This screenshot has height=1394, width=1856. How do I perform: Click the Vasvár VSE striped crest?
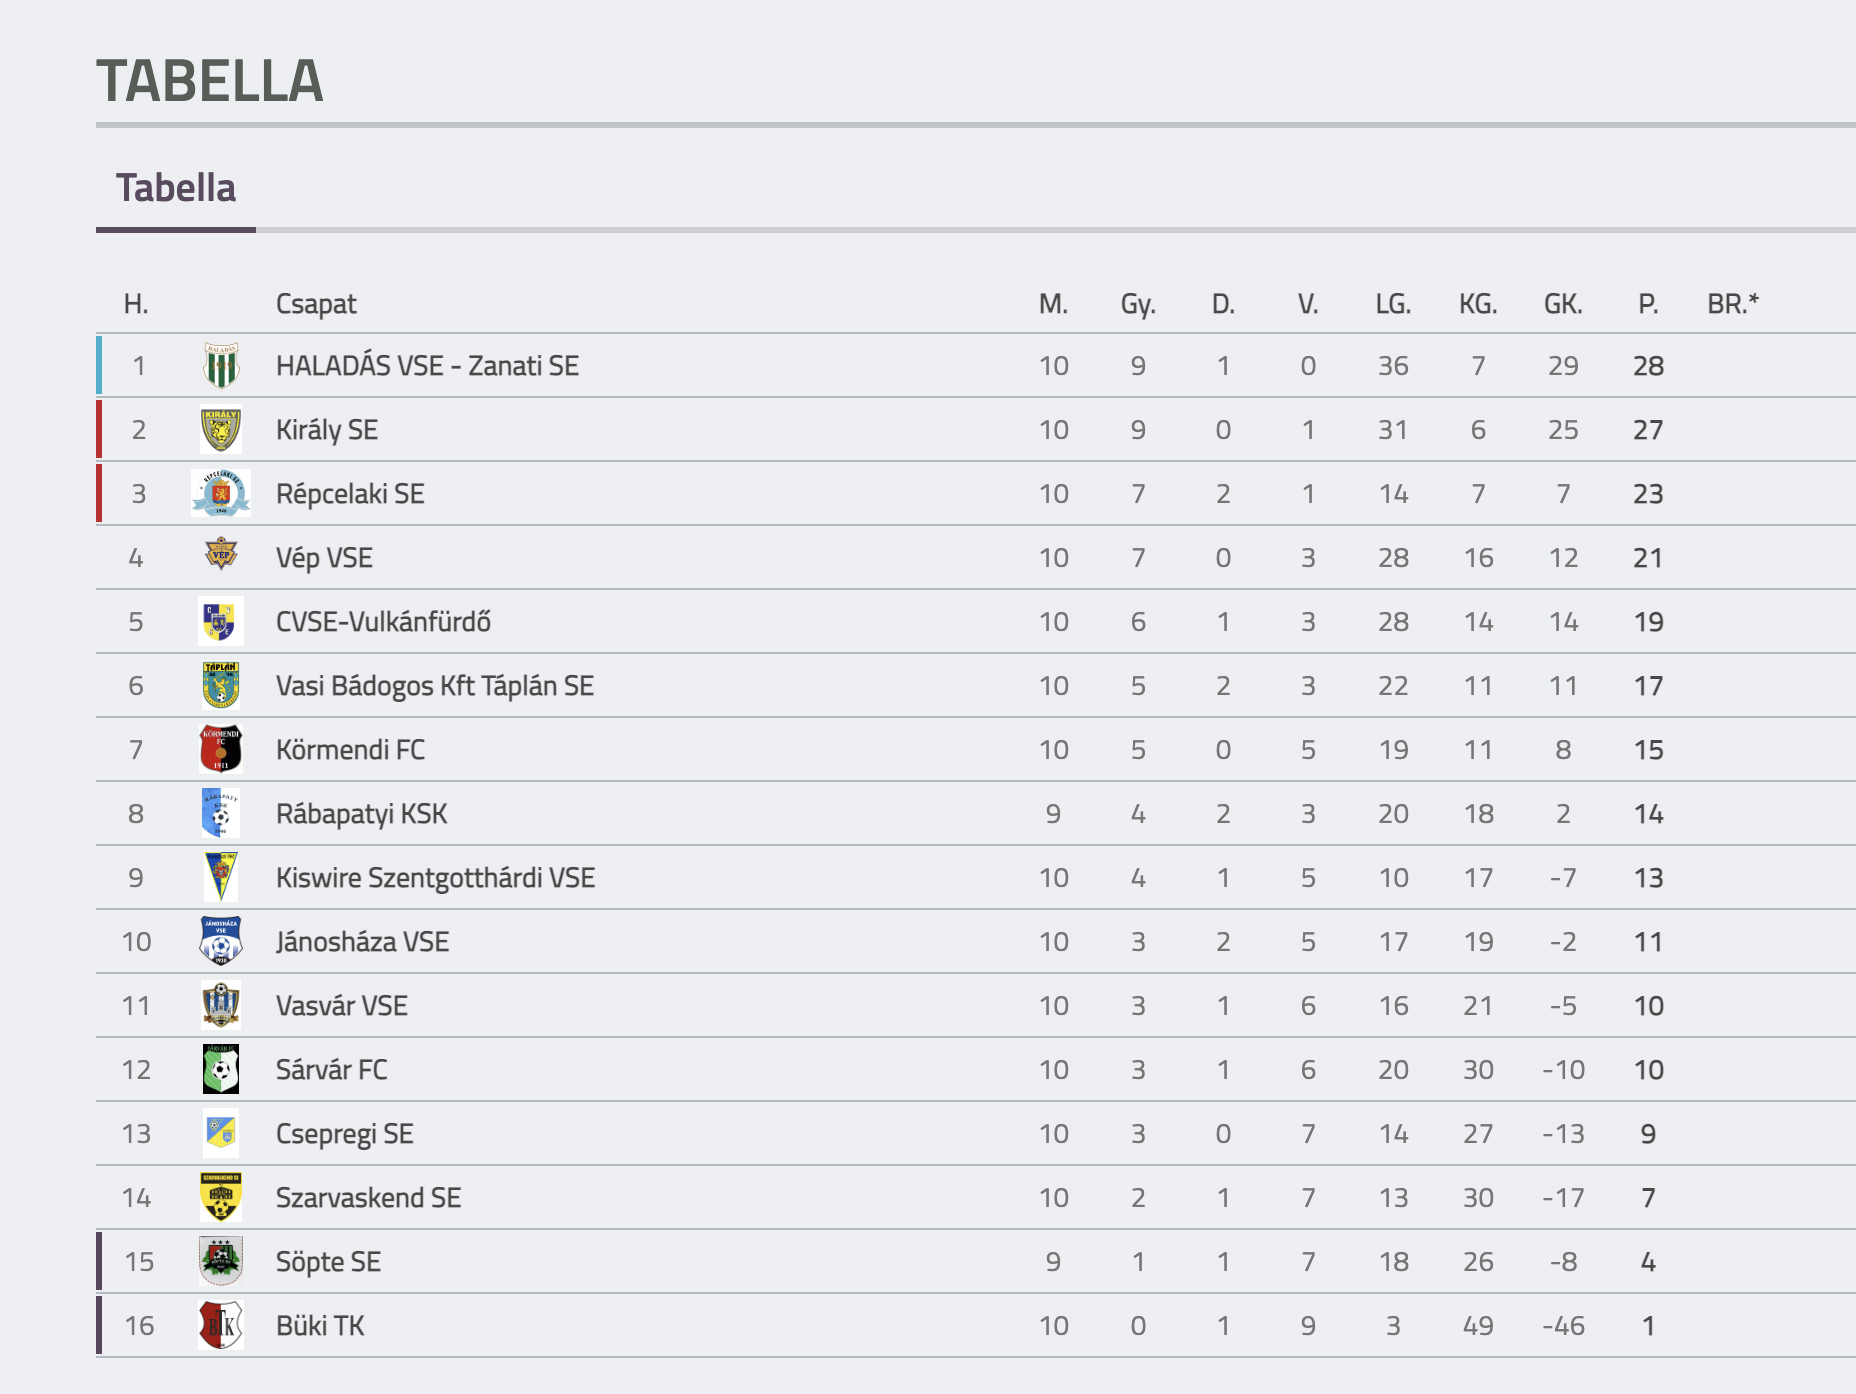click(221, 1005)
